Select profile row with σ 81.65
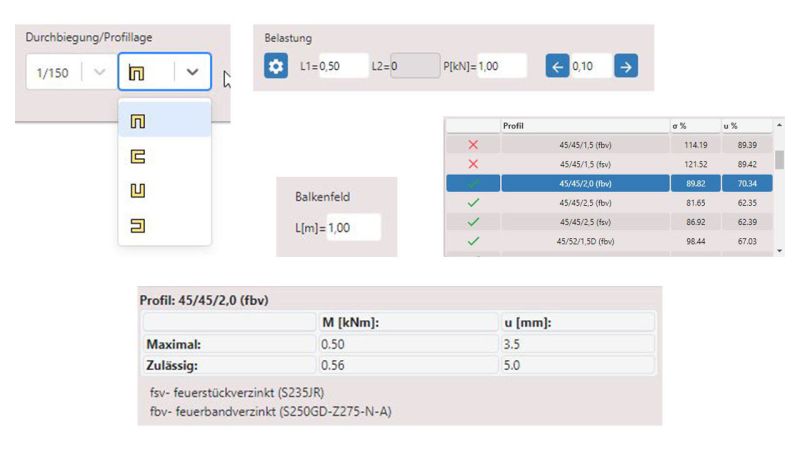 point(585,202)
